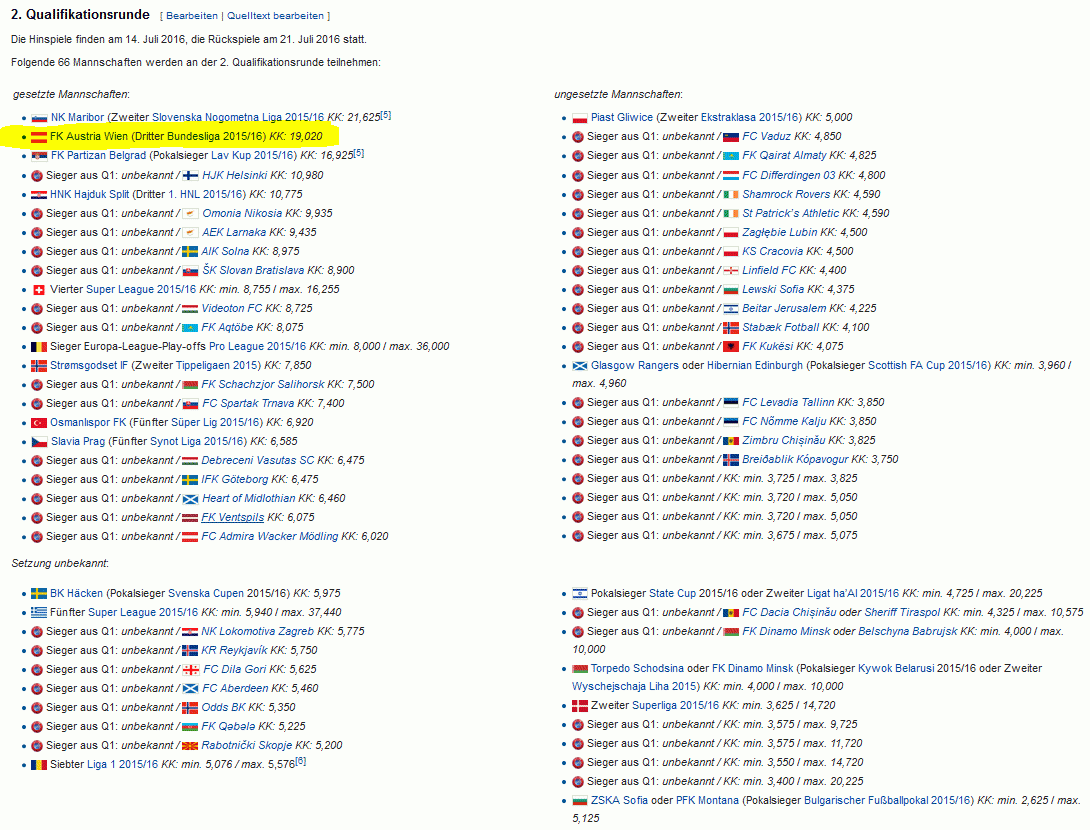The width and height of the screenshot is (1090, 830).
Task: Open the Ekstraklasa 2015/16 link
Action: (751, 117)
